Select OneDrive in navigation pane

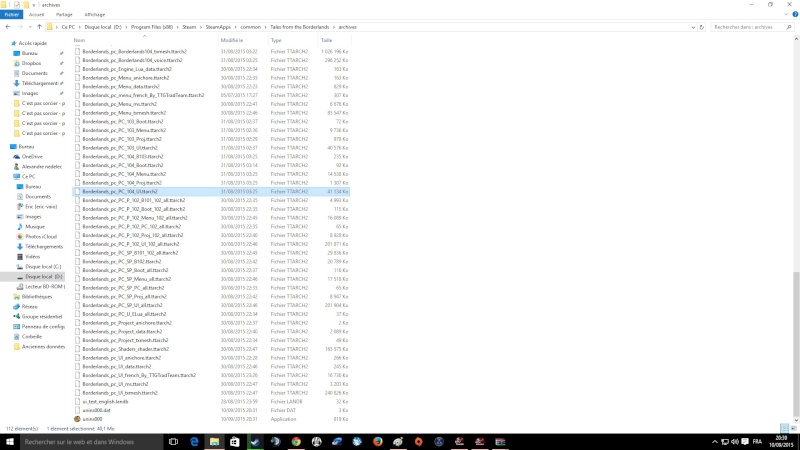tap(32, 157)
